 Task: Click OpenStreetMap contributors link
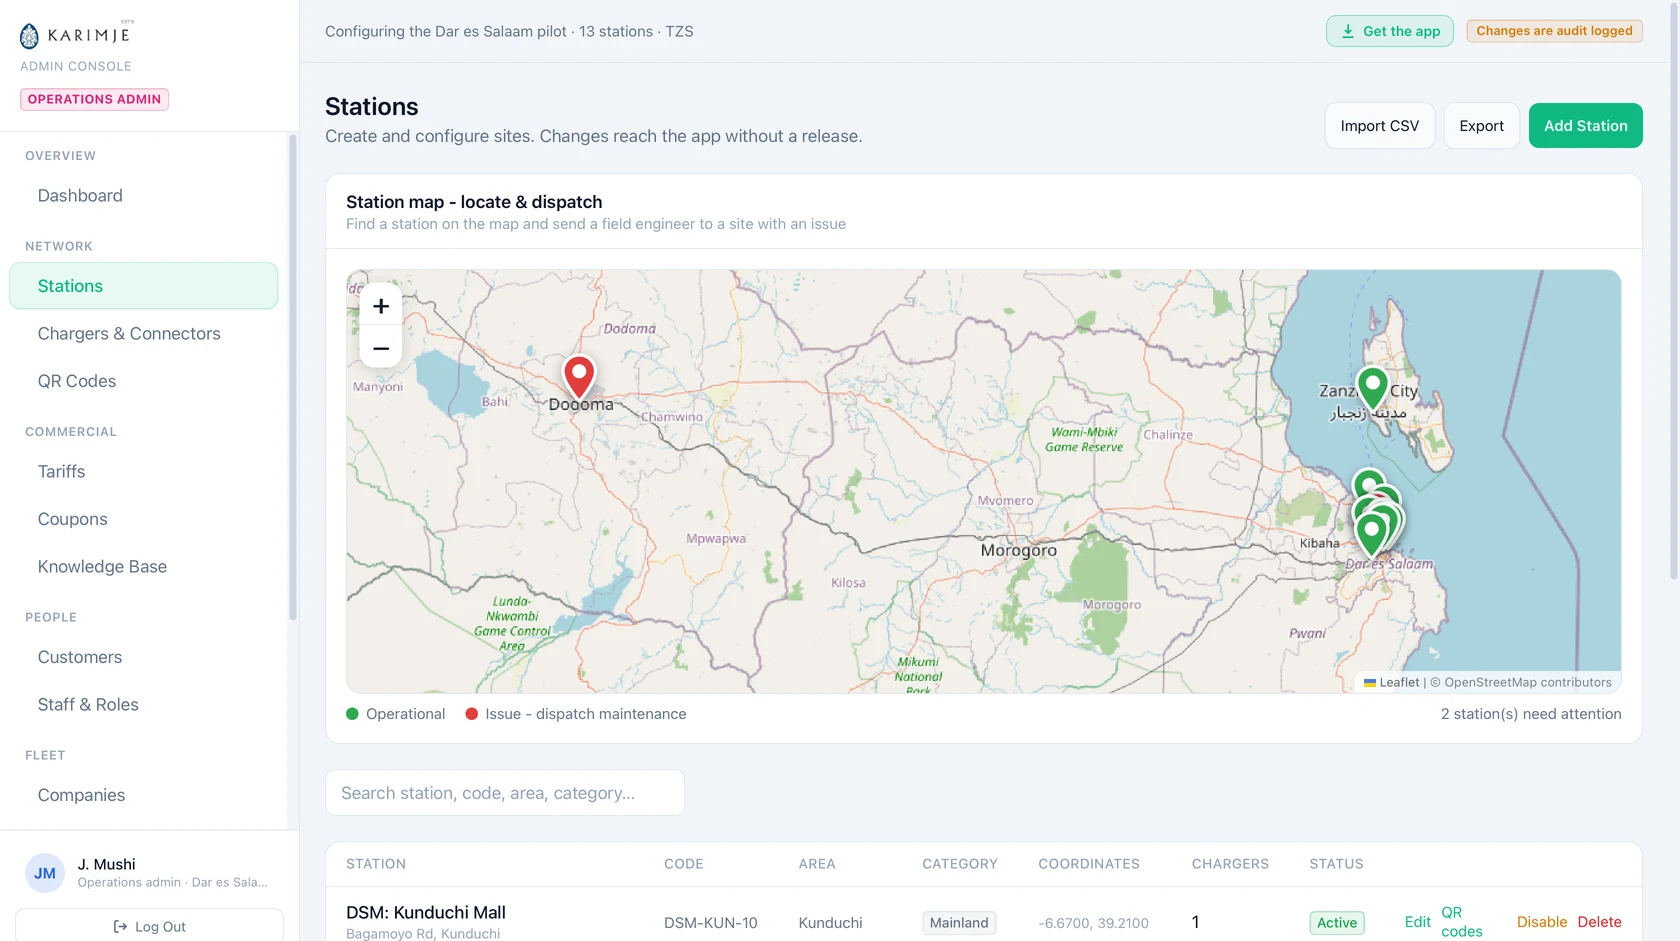point(1527,682)
